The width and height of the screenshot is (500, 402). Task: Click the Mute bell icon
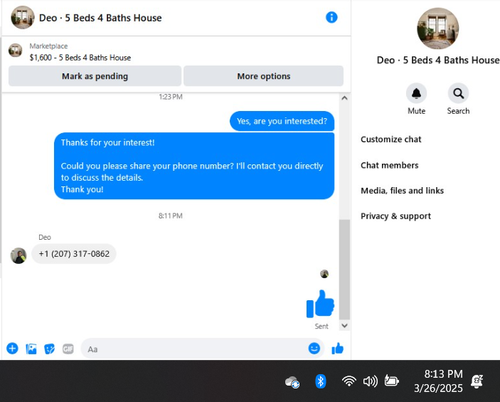coord(416,93)
